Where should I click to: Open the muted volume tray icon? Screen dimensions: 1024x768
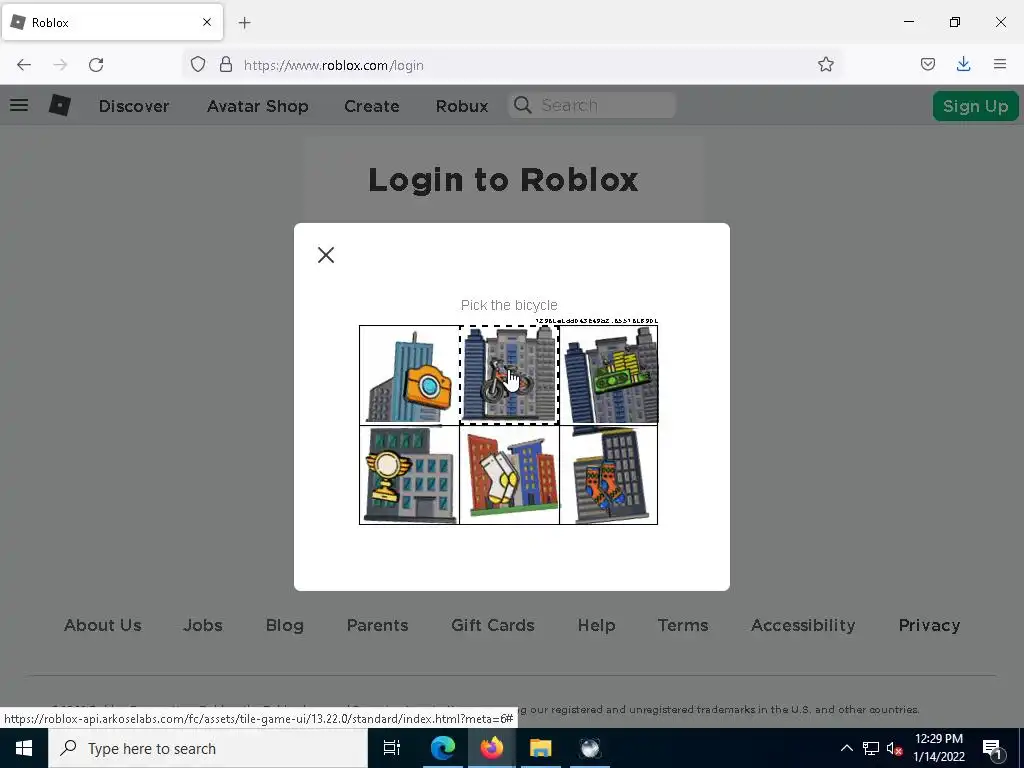coord(894,748)
